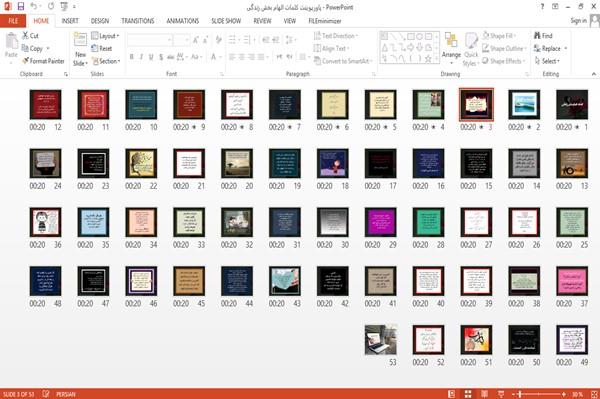
Task: Open the FILEminimizer tab
Action: [325, 21]
